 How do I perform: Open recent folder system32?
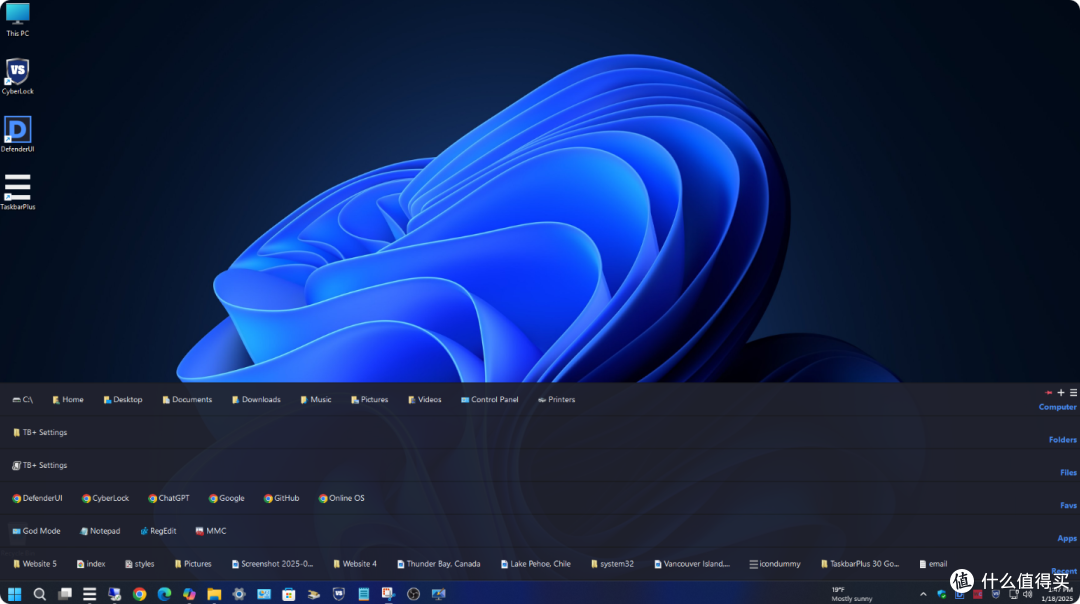point(612,564)
